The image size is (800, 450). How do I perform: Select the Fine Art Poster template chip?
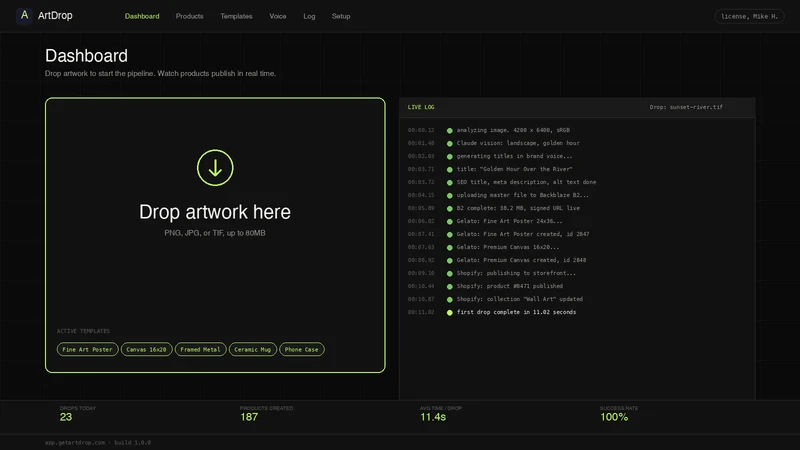pos(87,349)
